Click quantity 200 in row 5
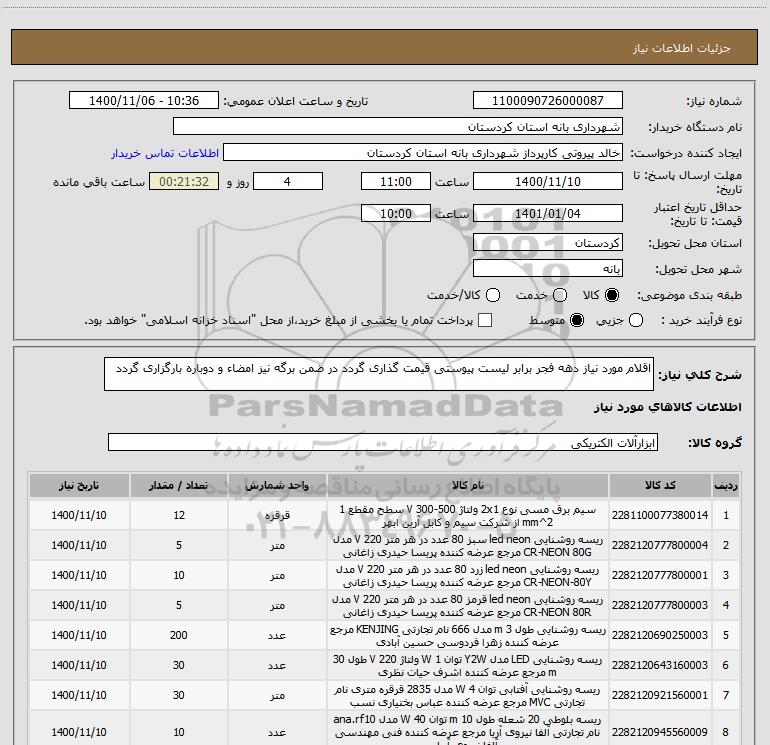Screen dimensions: 770x745 click(x=179, y=635)
